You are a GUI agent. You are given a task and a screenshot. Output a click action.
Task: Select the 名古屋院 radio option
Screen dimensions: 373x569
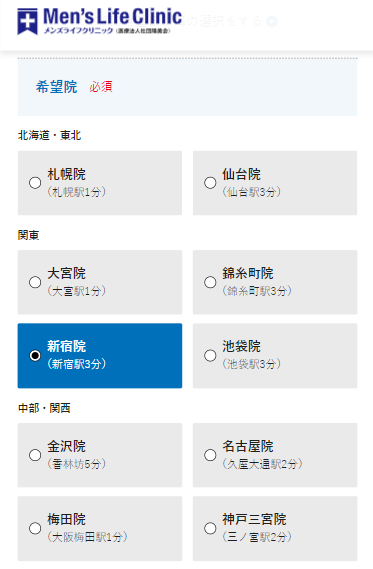tap(210, 455)
